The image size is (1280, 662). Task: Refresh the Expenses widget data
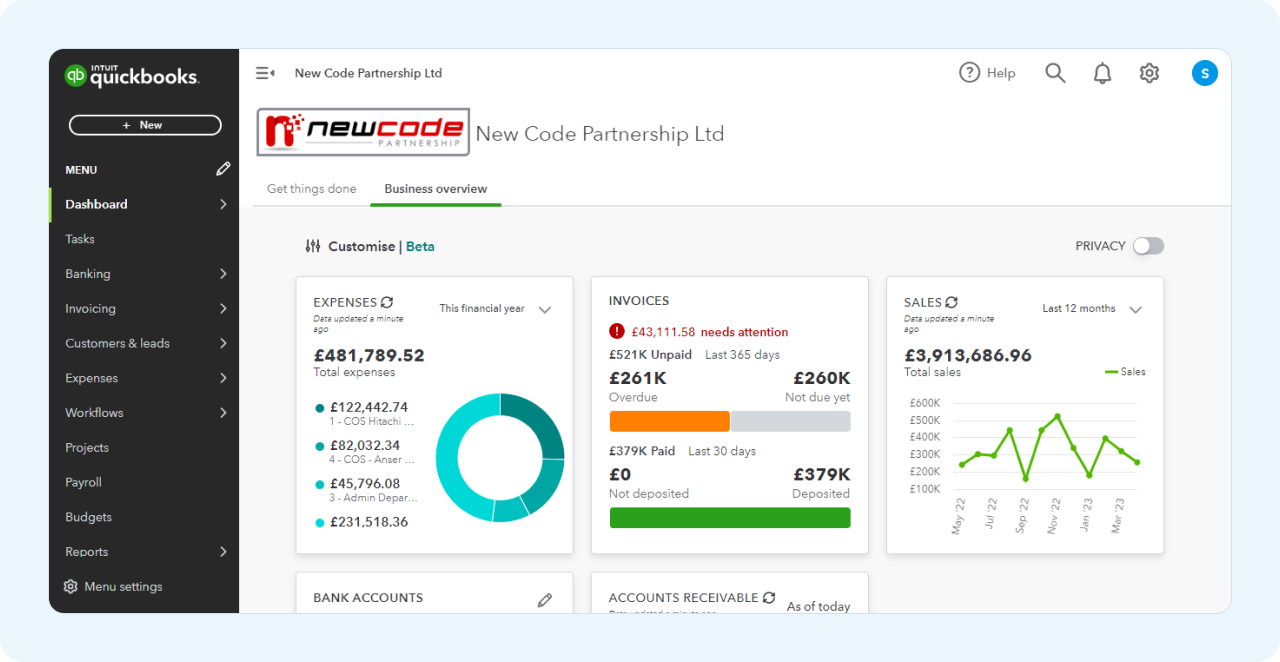(387, 302)
